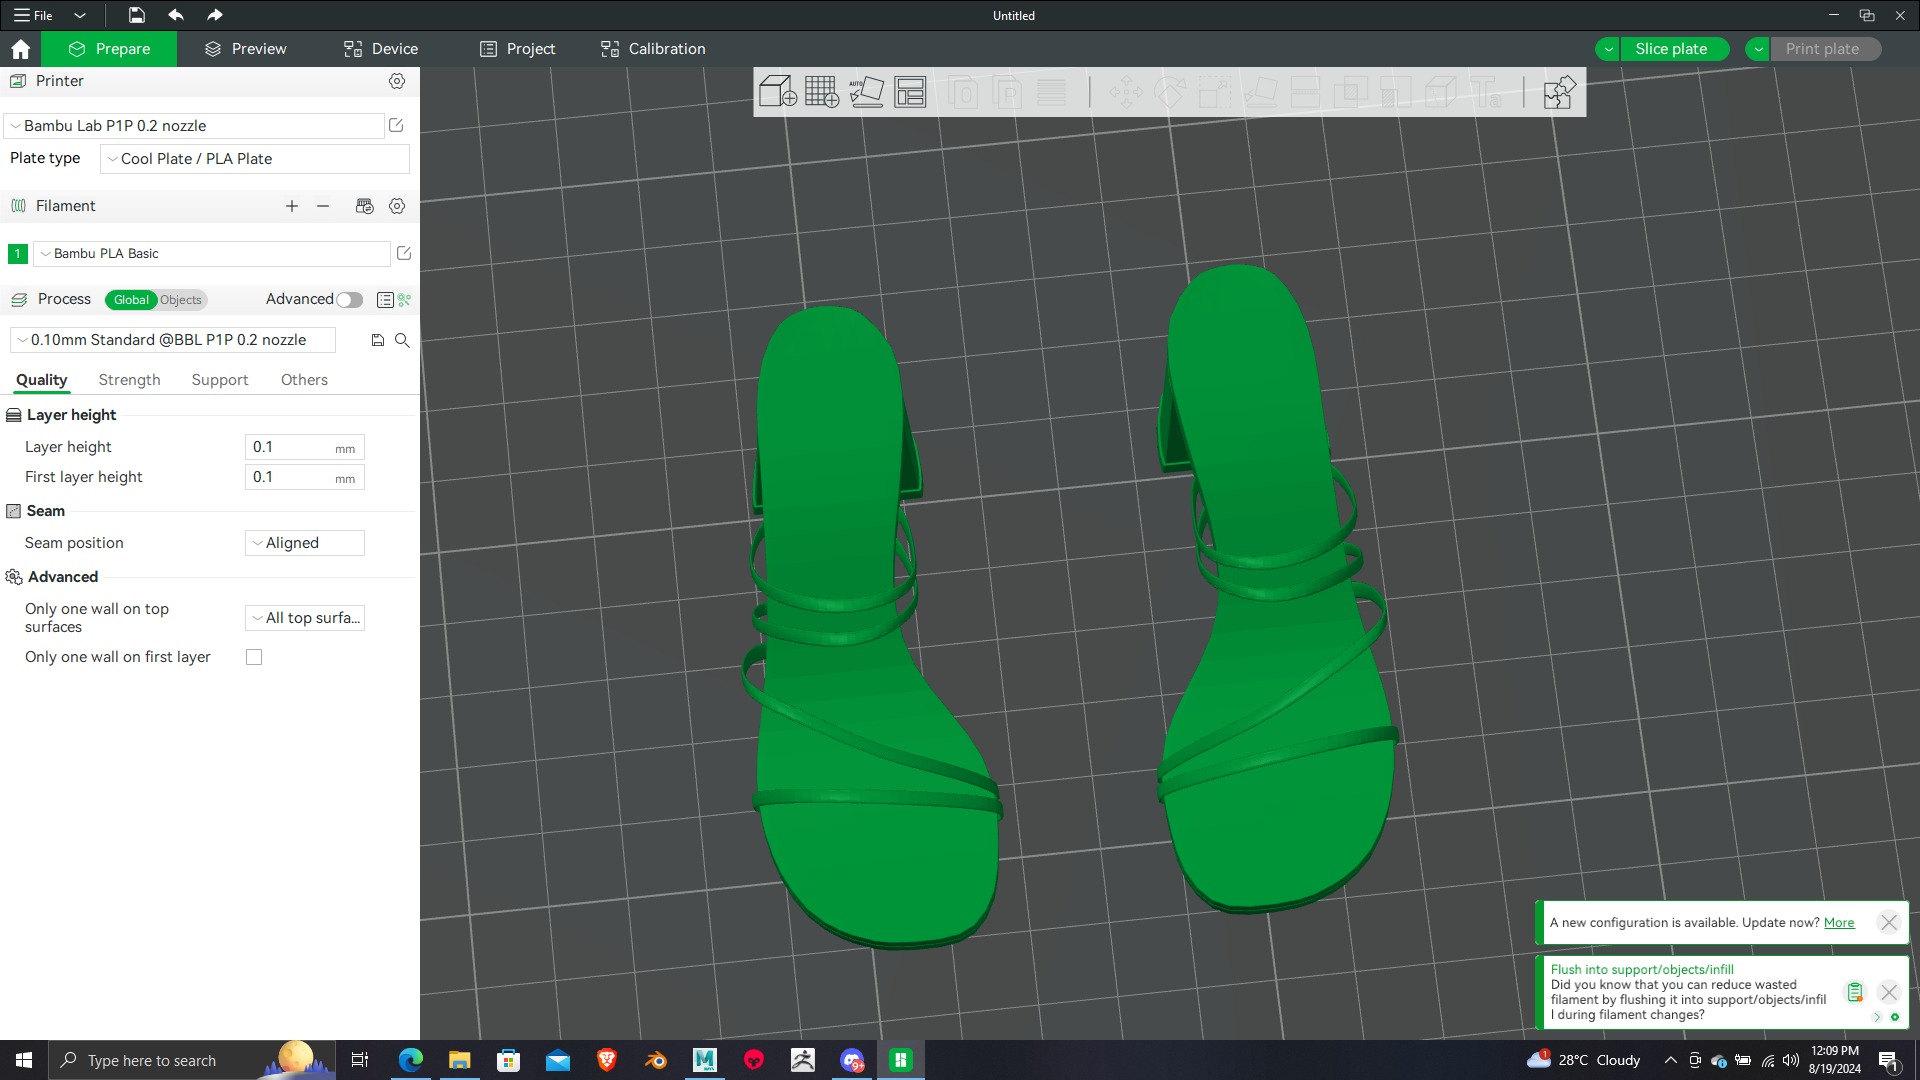Edit the Bambu Lab P1P printer preset
This screenshot has height=1080, width=1920.
point(396,125)
